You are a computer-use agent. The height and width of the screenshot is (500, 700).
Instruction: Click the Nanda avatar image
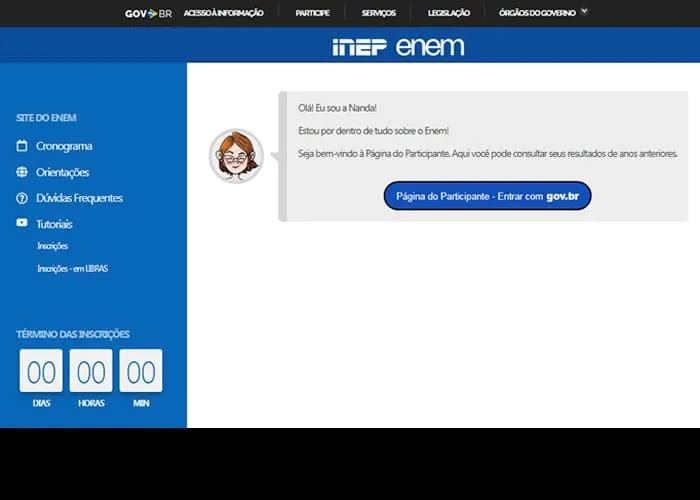click(x=236, y=156)
